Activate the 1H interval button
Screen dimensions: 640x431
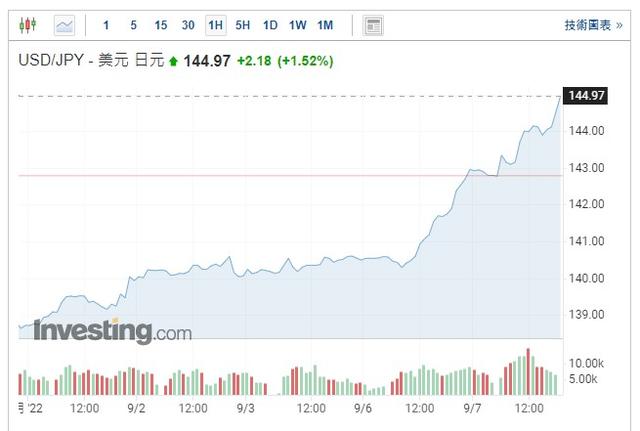point(216,25)
